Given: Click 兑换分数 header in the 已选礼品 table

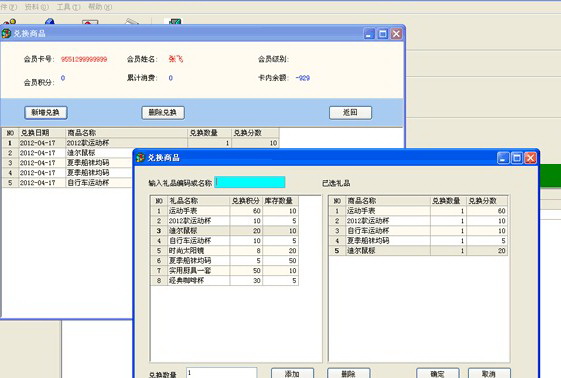Looking at the screenshot, I should (487, 201).
